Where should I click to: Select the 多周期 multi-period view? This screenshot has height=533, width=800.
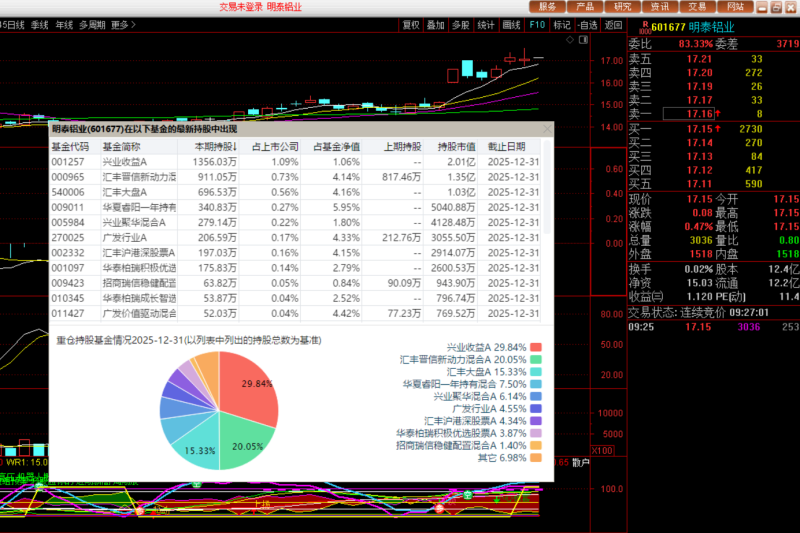point(92,25)
